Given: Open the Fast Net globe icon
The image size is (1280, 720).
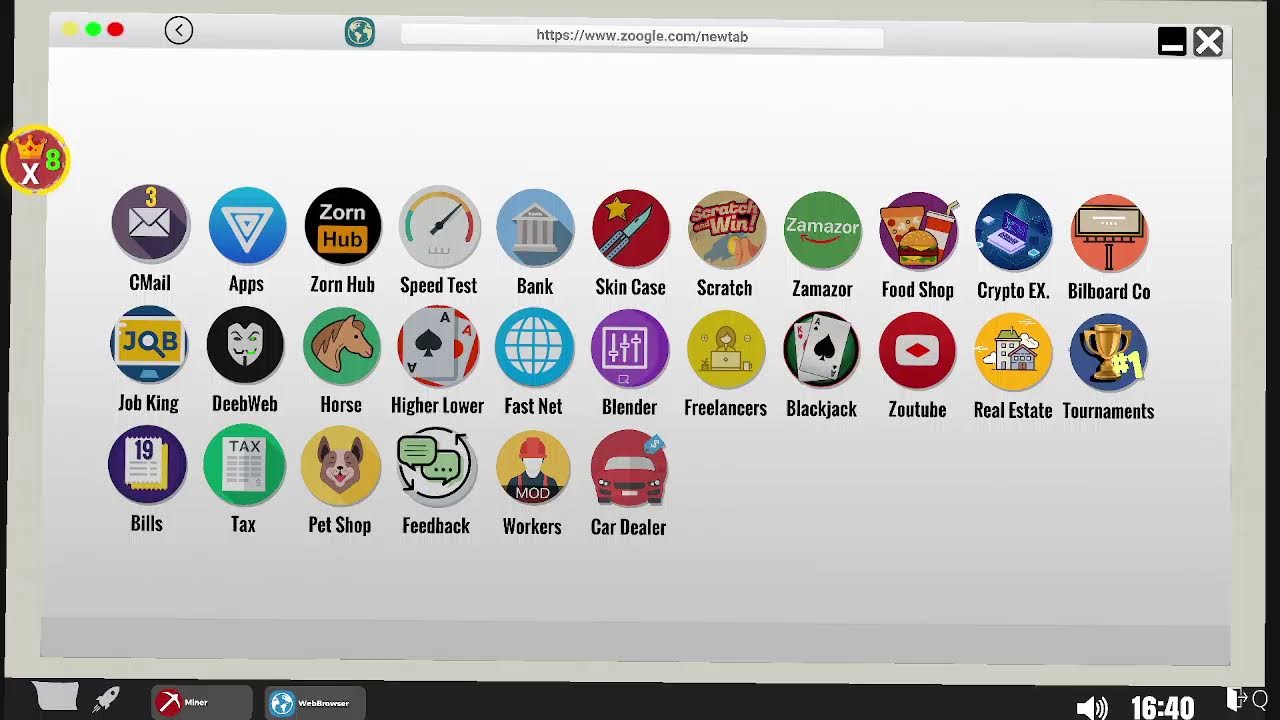Looking at the screenshot, I should (534, 348).
